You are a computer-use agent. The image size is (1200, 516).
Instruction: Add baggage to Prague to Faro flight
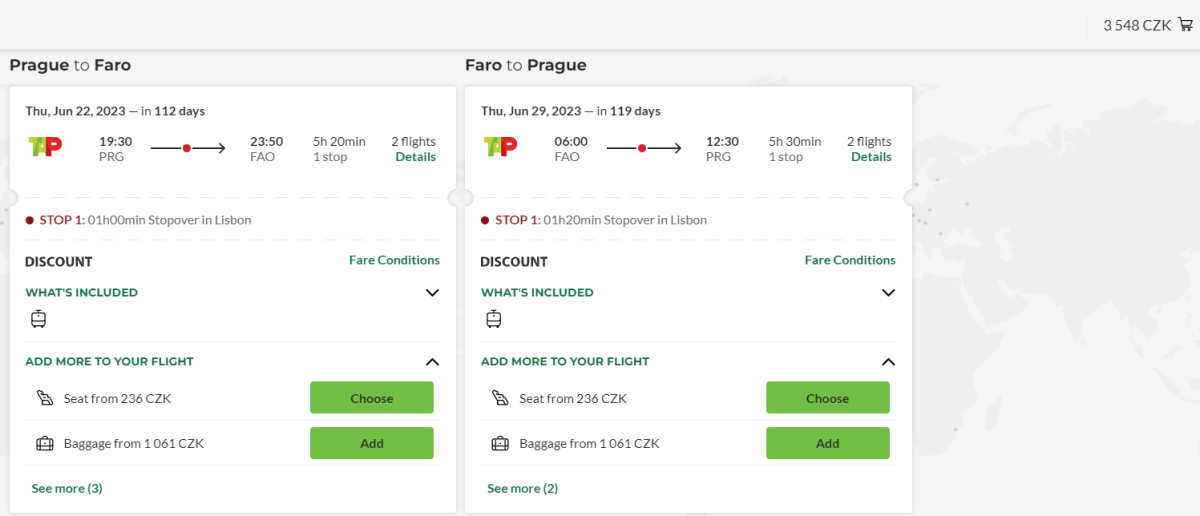pos(372,443)
